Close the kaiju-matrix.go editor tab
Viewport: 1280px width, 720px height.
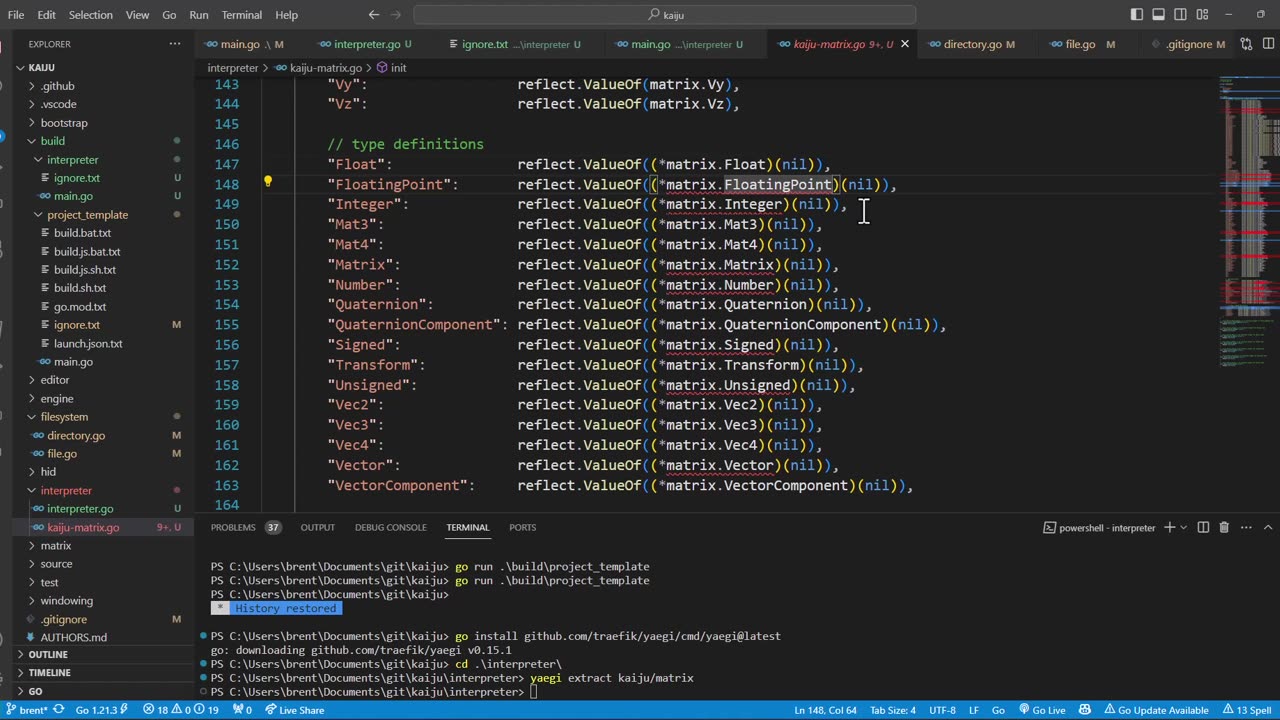[905, 44]
